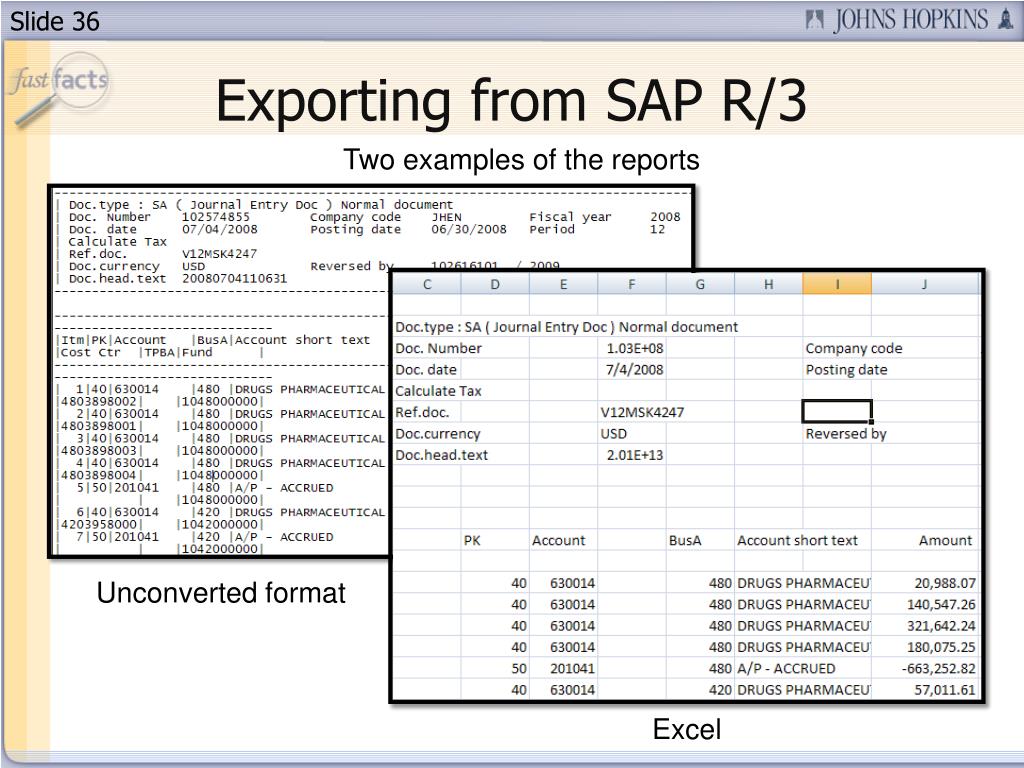Click the 'Slide 36' label
The image size is (1024, 768).
pos(55,22)
